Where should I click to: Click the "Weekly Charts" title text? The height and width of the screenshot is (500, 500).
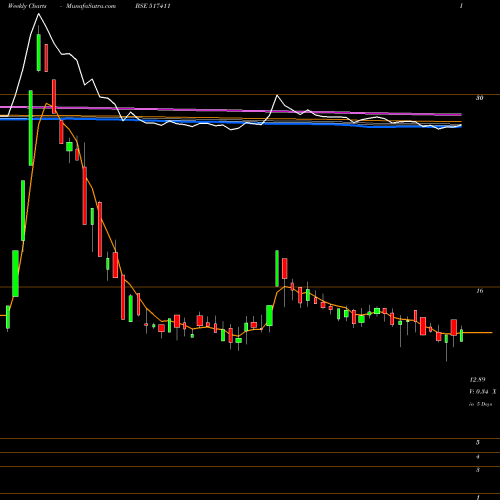click(27, 6)
